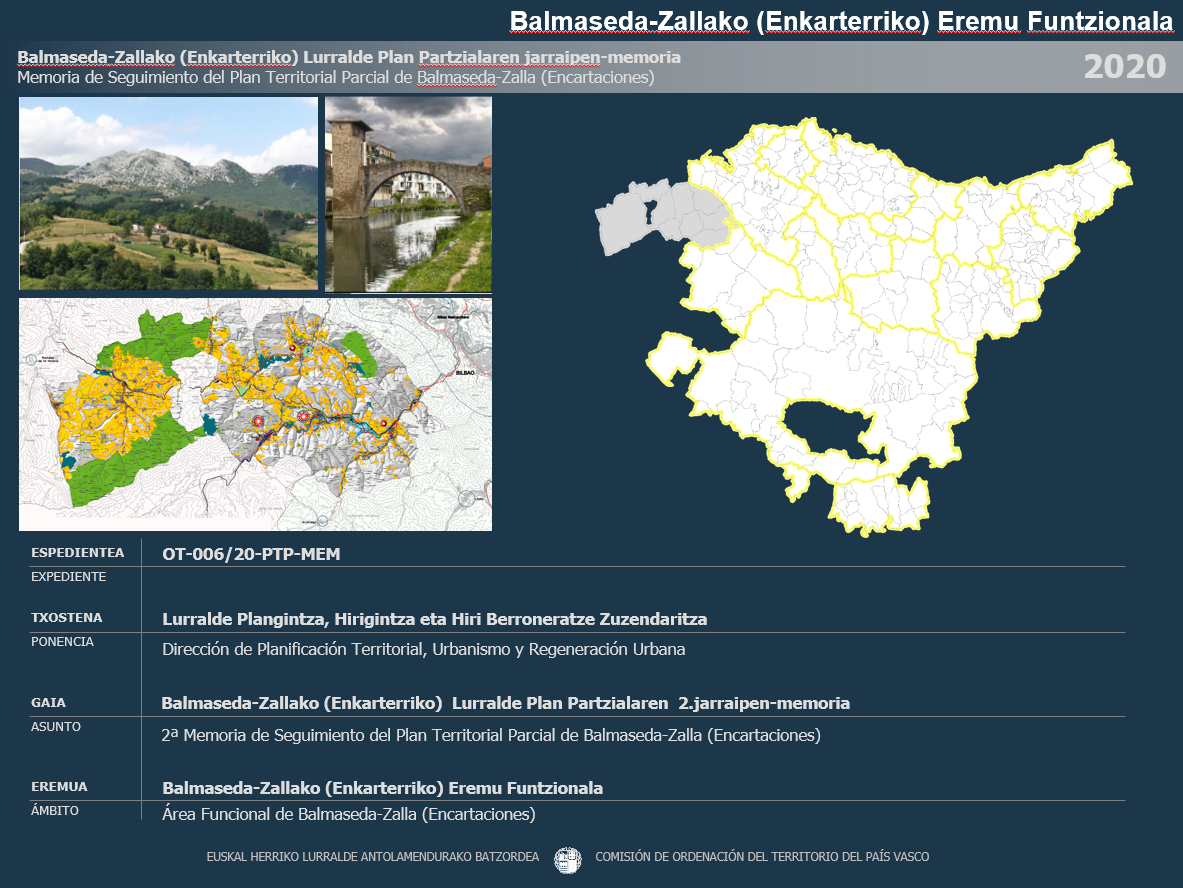Click the subtitle 'Memoria de Seguimiento del Plan Territorial Parcial'

(336, 77)
